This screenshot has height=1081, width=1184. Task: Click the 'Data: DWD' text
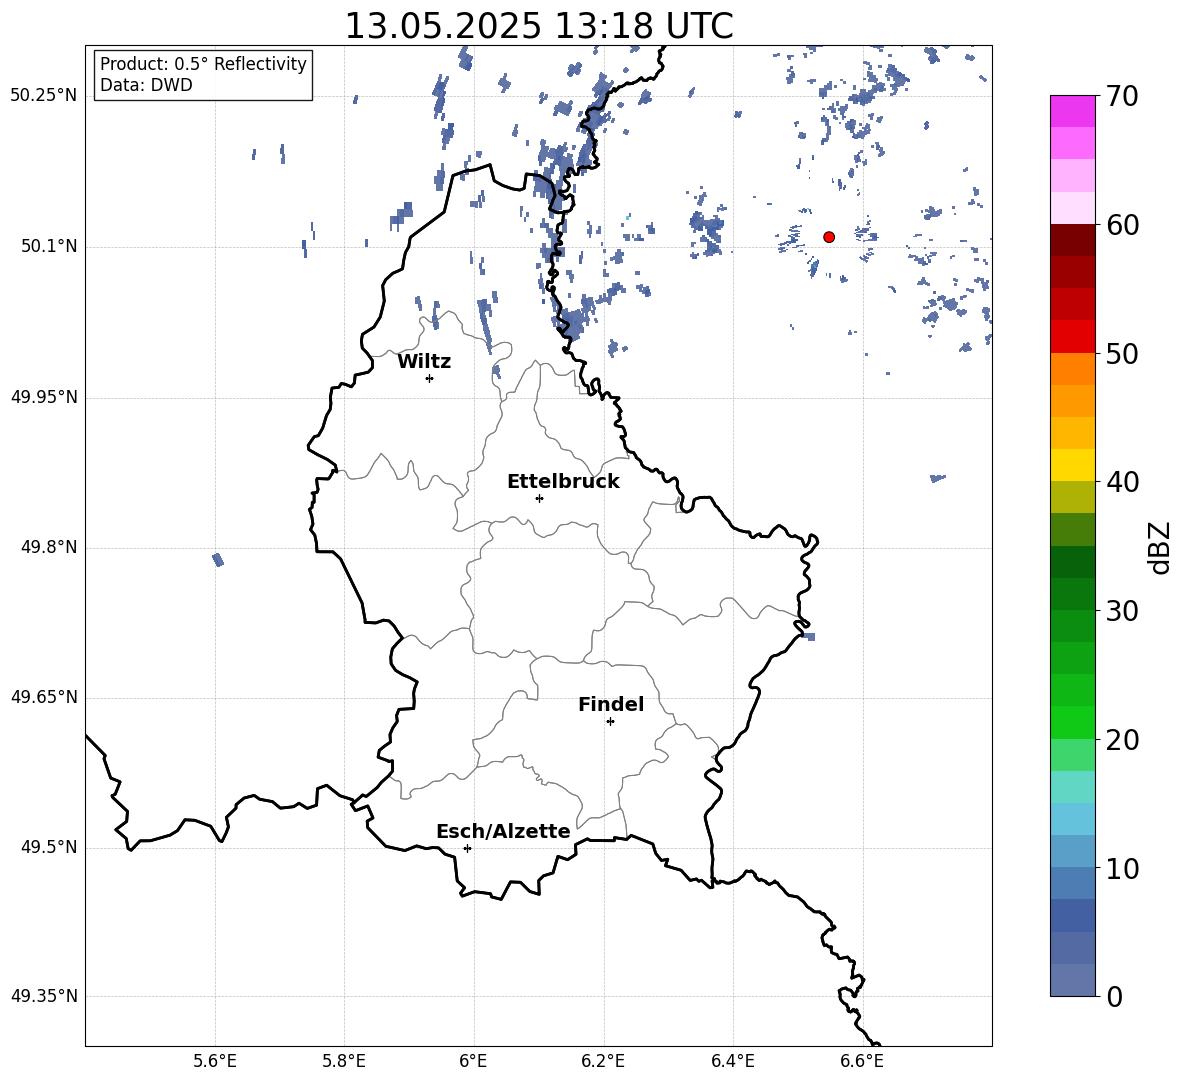point(146,85)
